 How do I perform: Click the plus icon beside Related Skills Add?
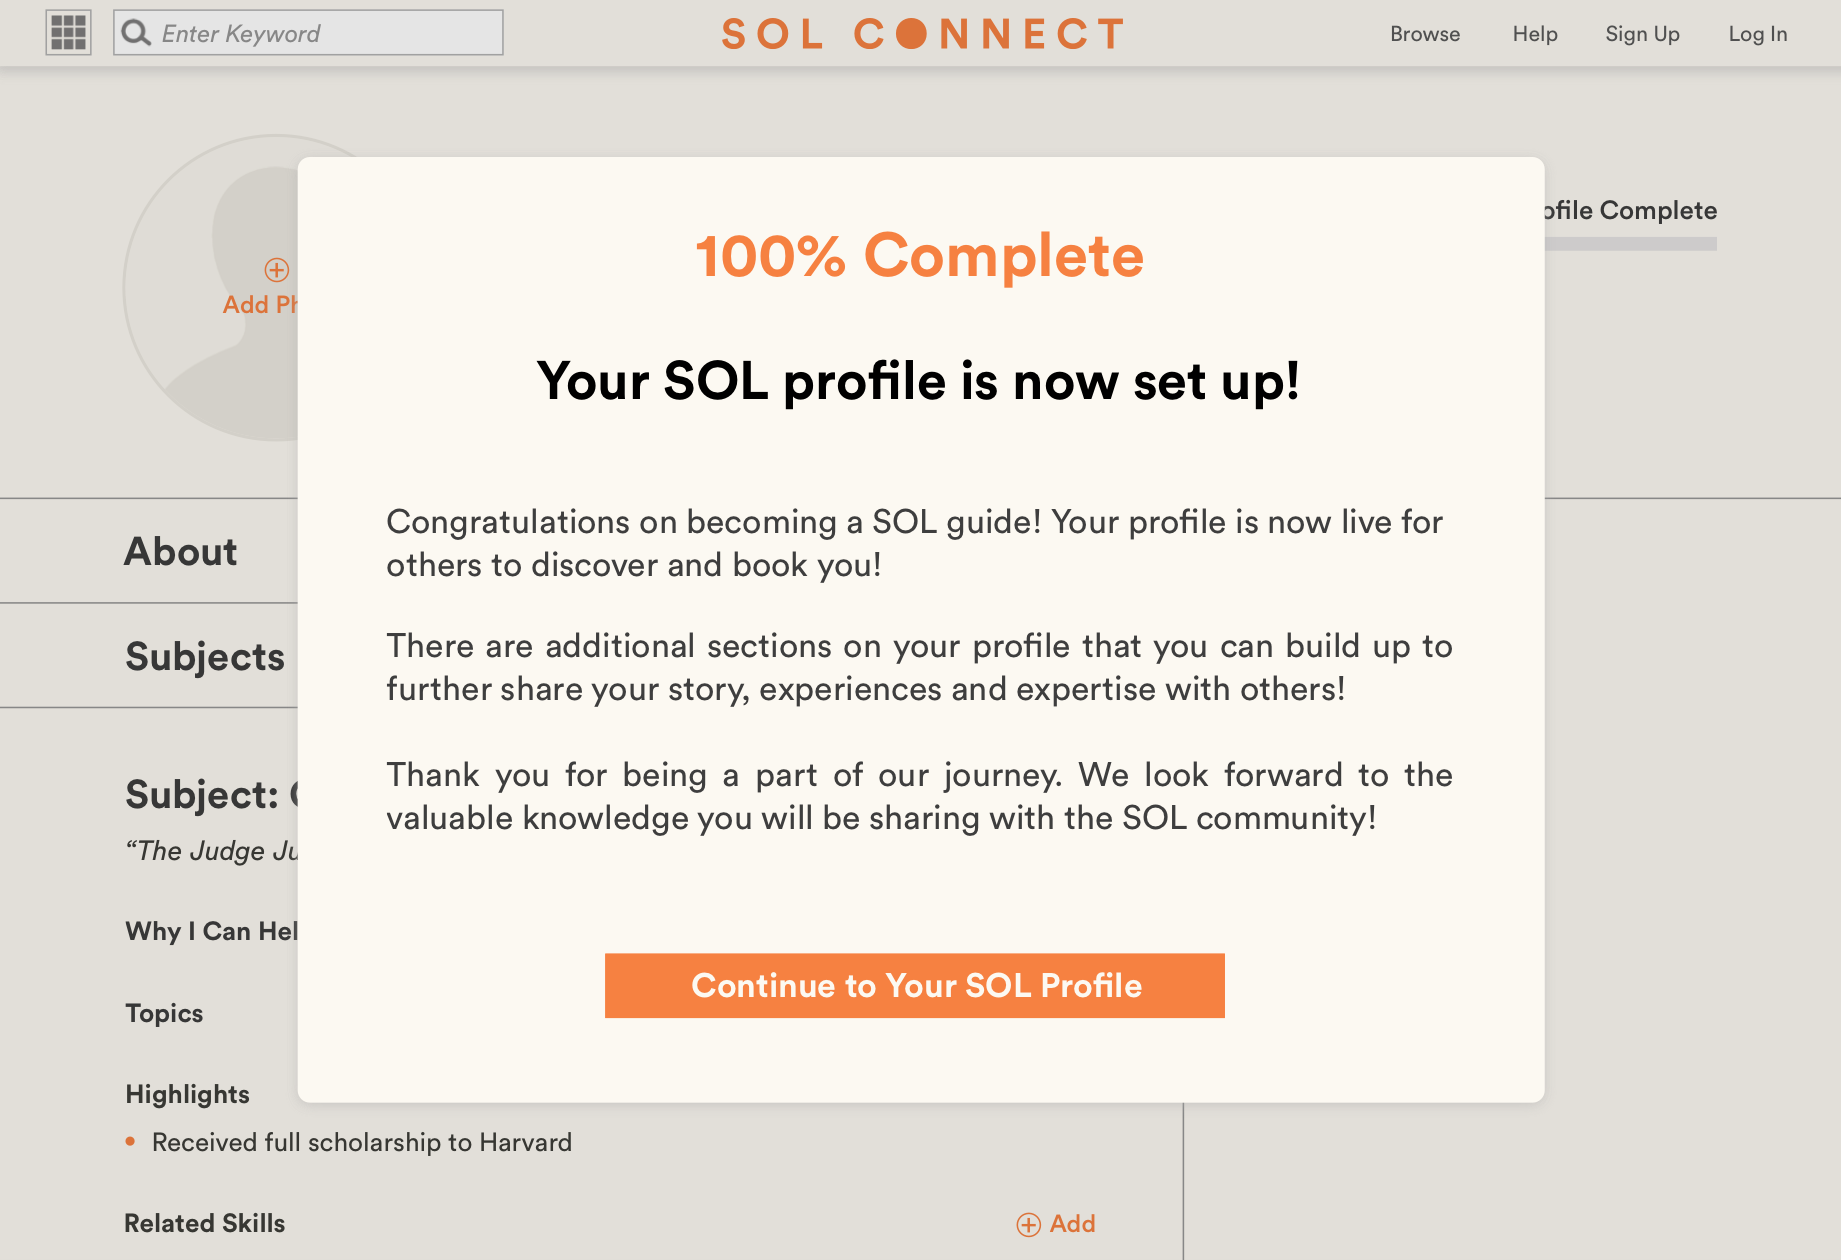(x=1028, y=1224)
